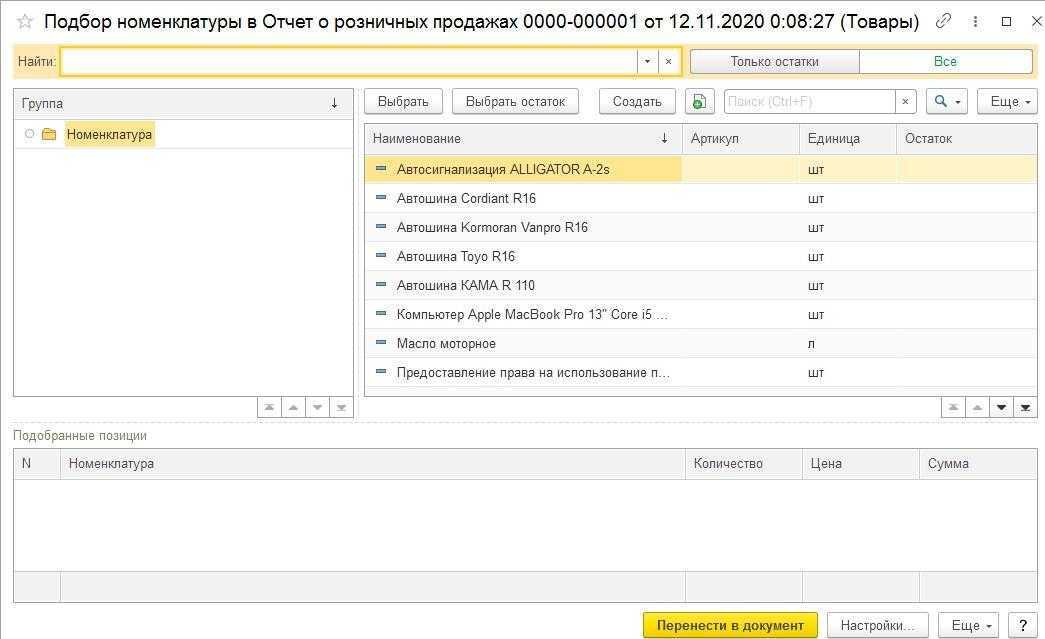Click the favorites star icon in title
The width and height of the screenshot is (1045, 639).
pyautogui.click(x=25, y=22)
